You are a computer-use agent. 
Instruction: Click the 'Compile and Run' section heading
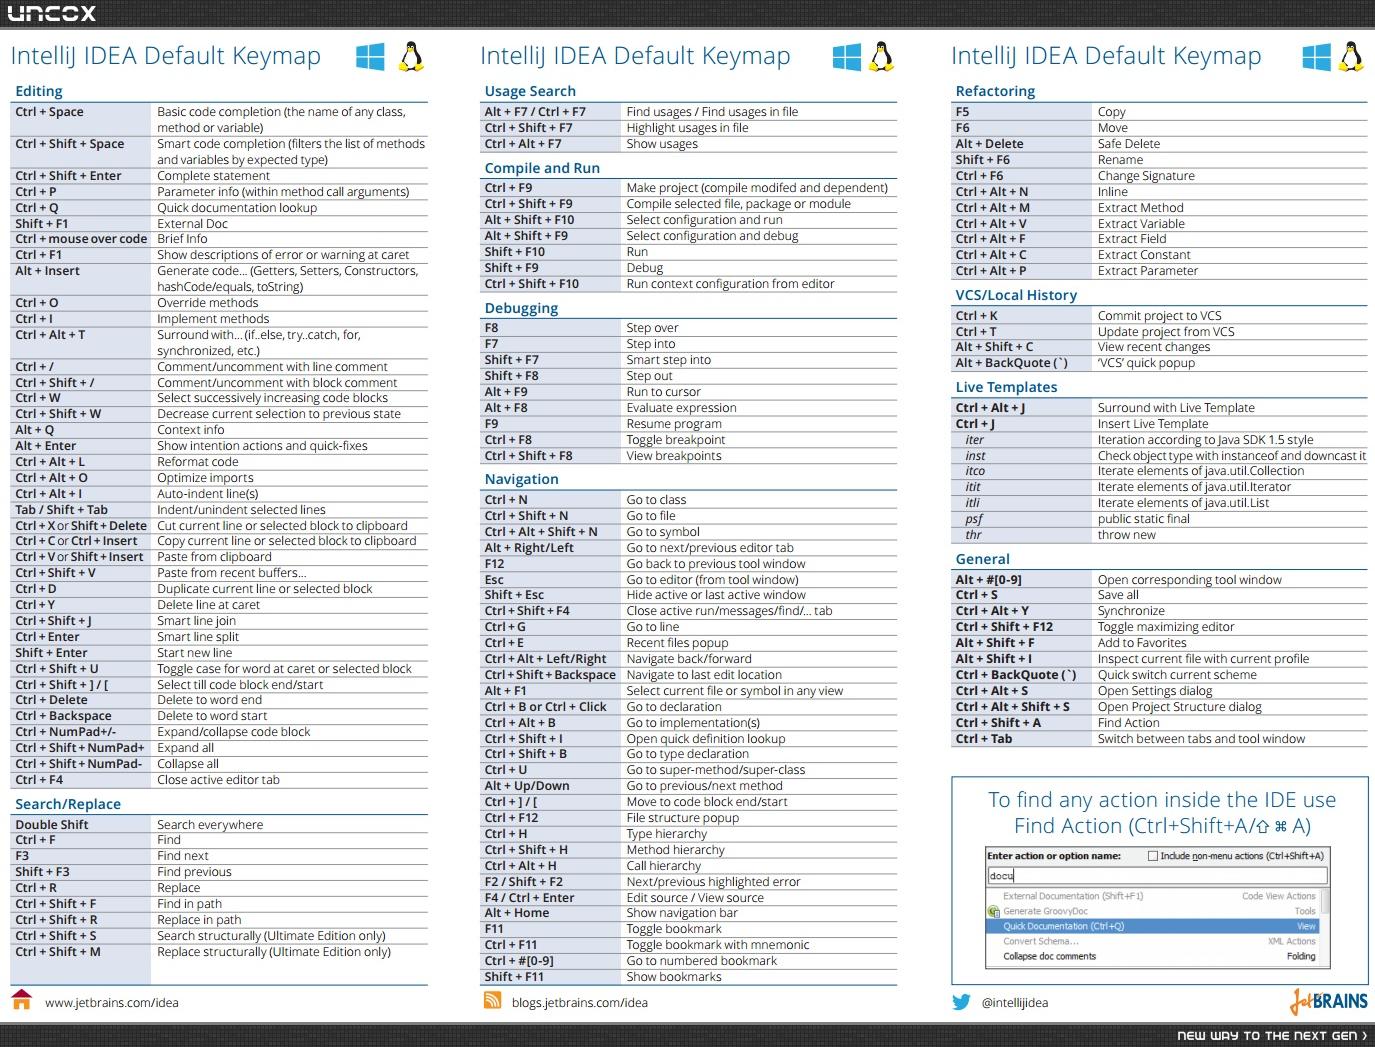coord(542,168)
